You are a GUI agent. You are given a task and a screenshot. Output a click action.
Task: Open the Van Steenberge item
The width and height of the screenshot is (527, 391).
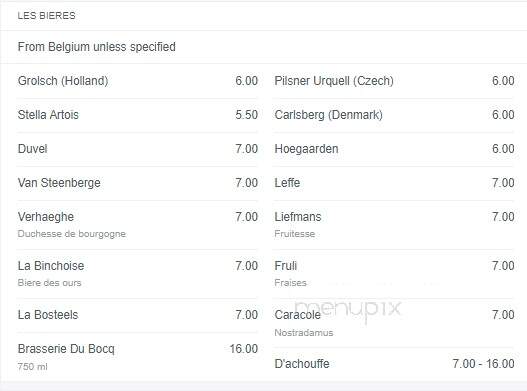59,183
